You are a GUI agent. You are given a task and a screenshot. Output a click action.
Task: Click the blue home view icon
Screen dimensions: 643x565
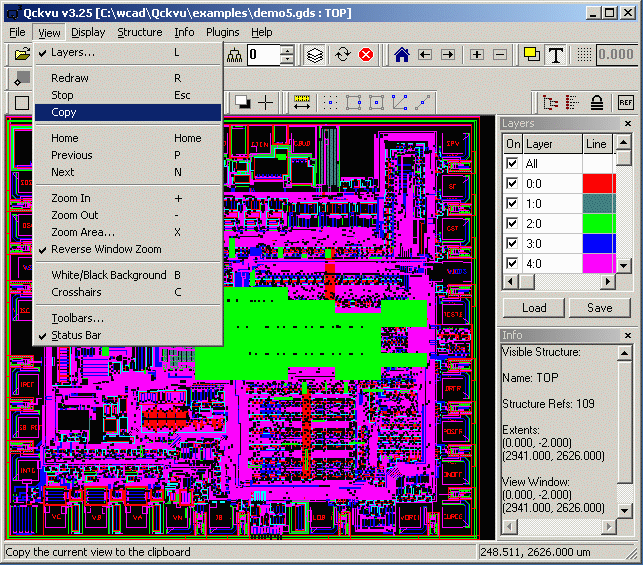click(x=402, y=55)
